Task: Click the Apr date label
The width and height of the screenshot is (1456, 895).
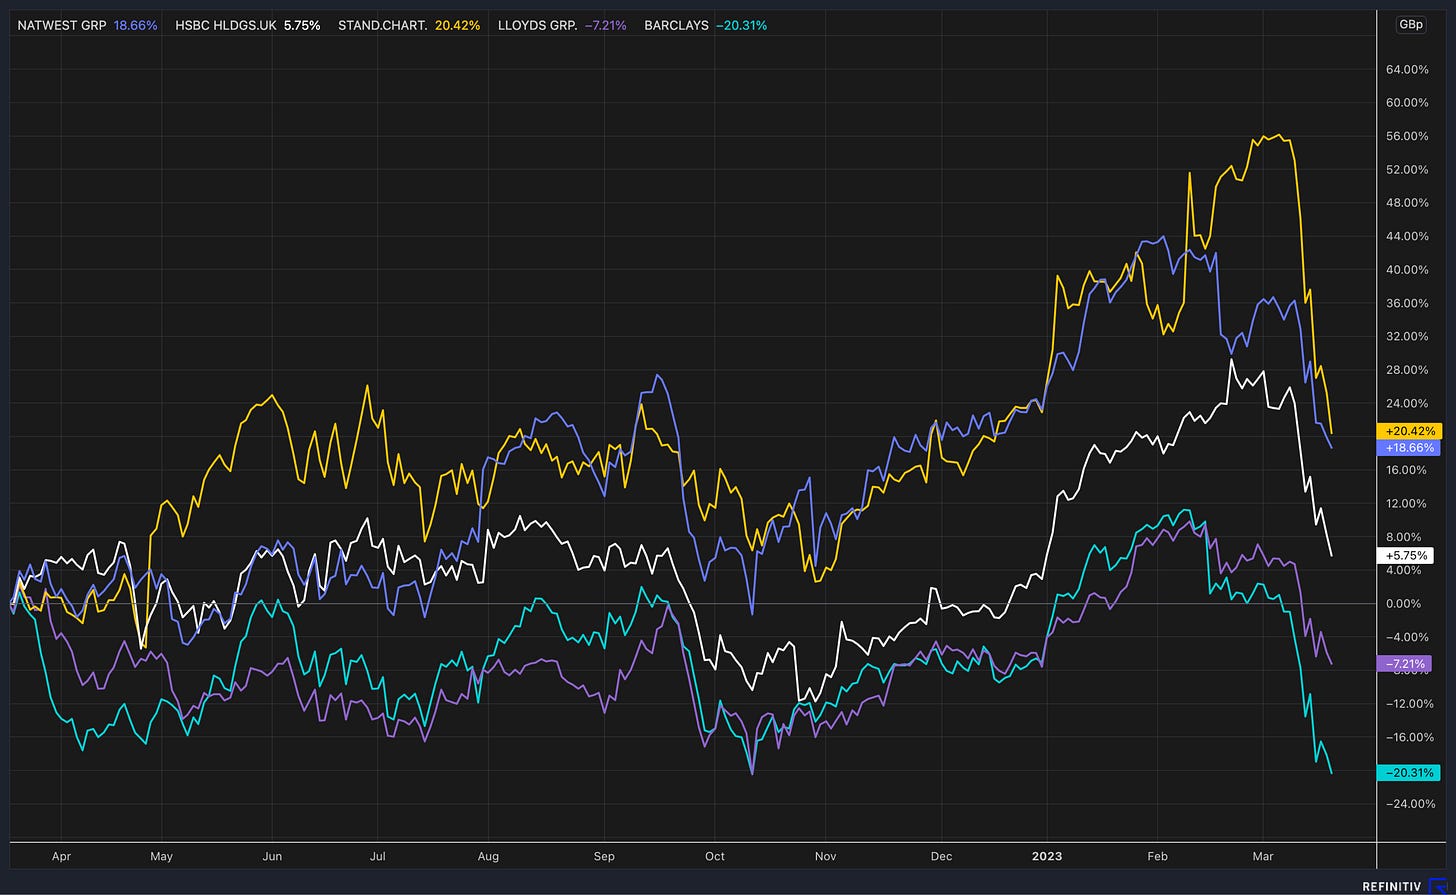Action: click(x=61, y=857)
